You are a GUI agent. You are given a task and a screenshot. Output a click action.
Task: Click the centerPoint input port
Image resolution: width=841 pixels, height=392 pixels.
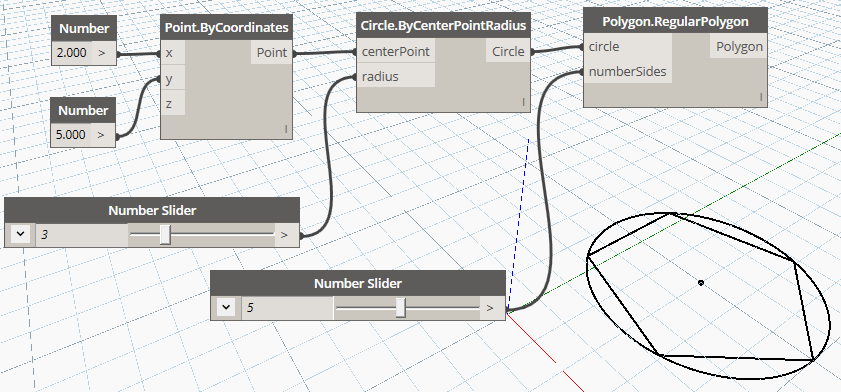point(396,51)
